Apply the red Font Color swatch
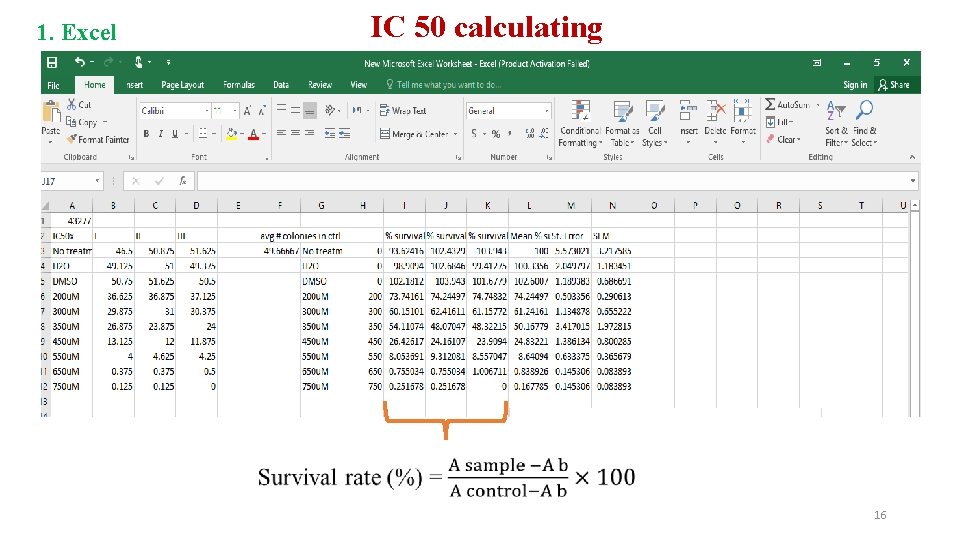This screenshot has height=540, width=960. 253,134
